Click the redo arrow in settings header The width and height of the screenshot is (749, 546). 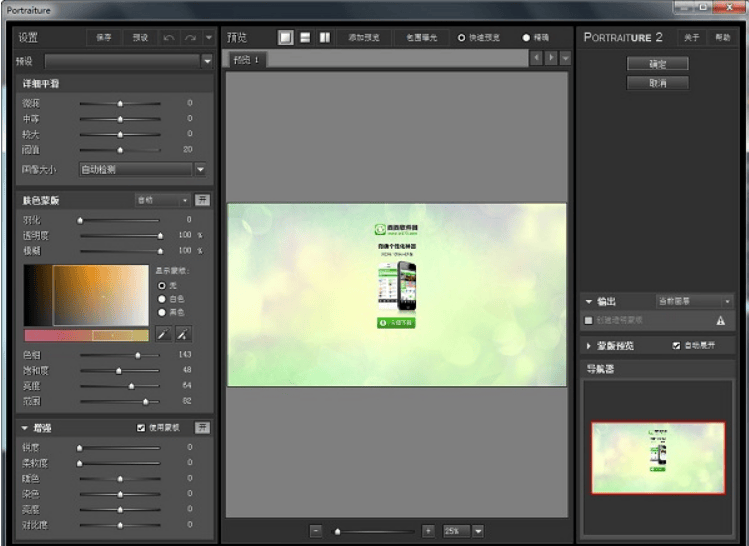tap(190, 37)
